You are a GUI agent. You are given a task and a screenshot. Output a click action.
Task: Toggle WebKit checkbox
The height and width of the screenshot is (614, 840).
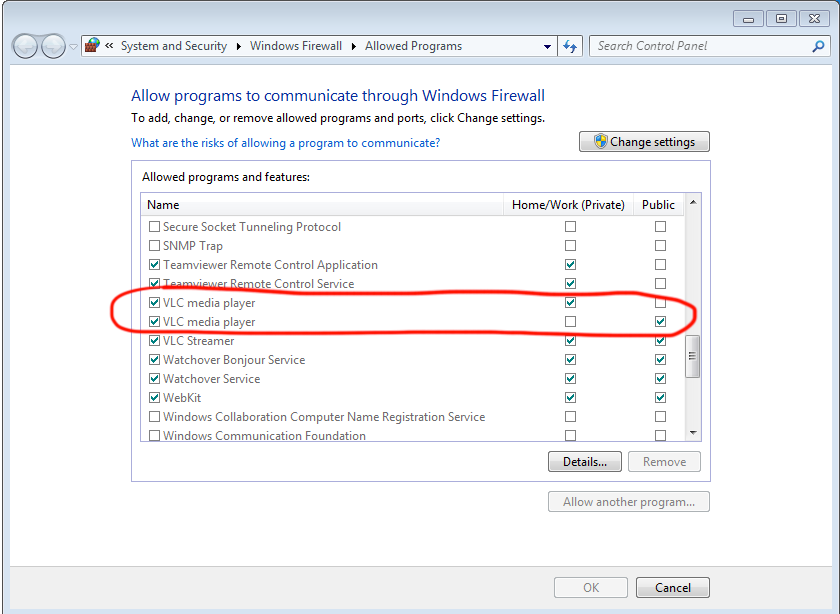click(154, 398)
